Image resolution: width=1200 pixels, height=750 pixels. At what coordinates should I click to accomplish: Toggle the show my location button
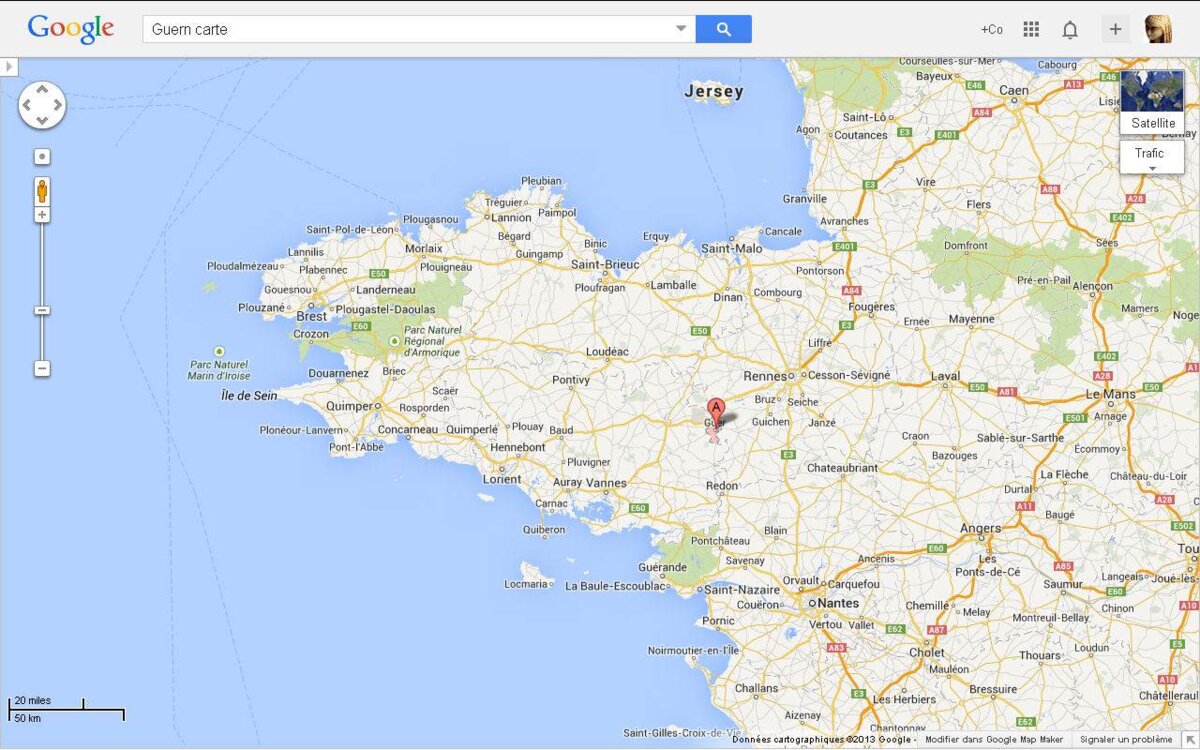point(42,157)
